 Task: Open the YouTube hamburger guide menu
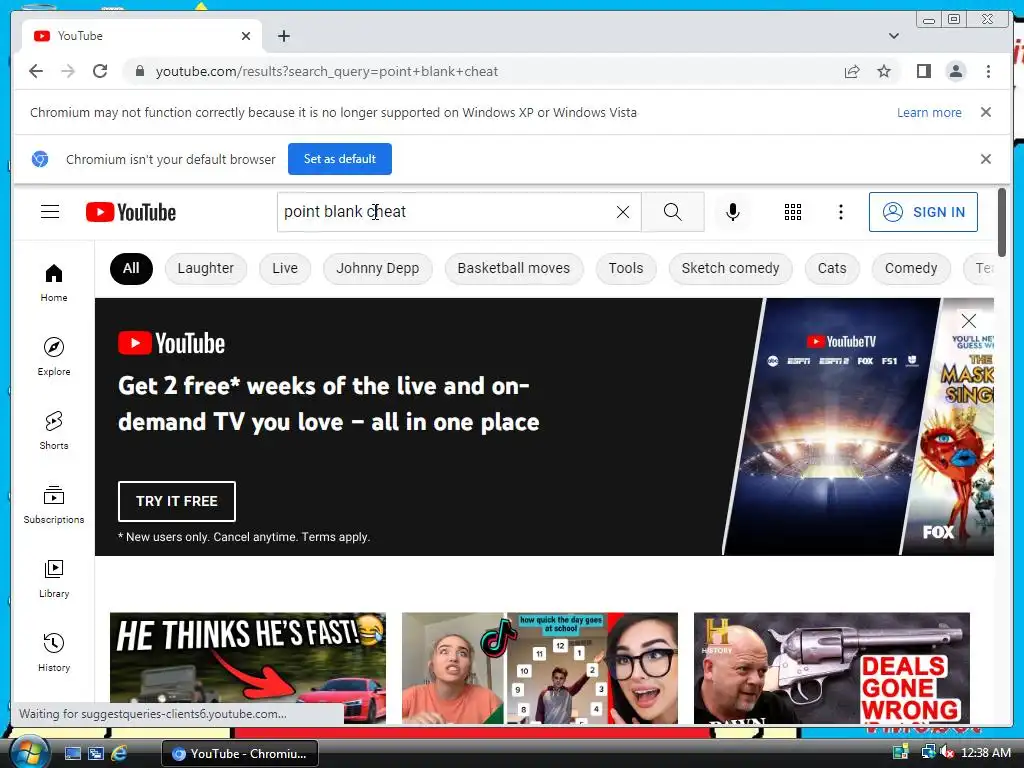click(x=50, y=212)
